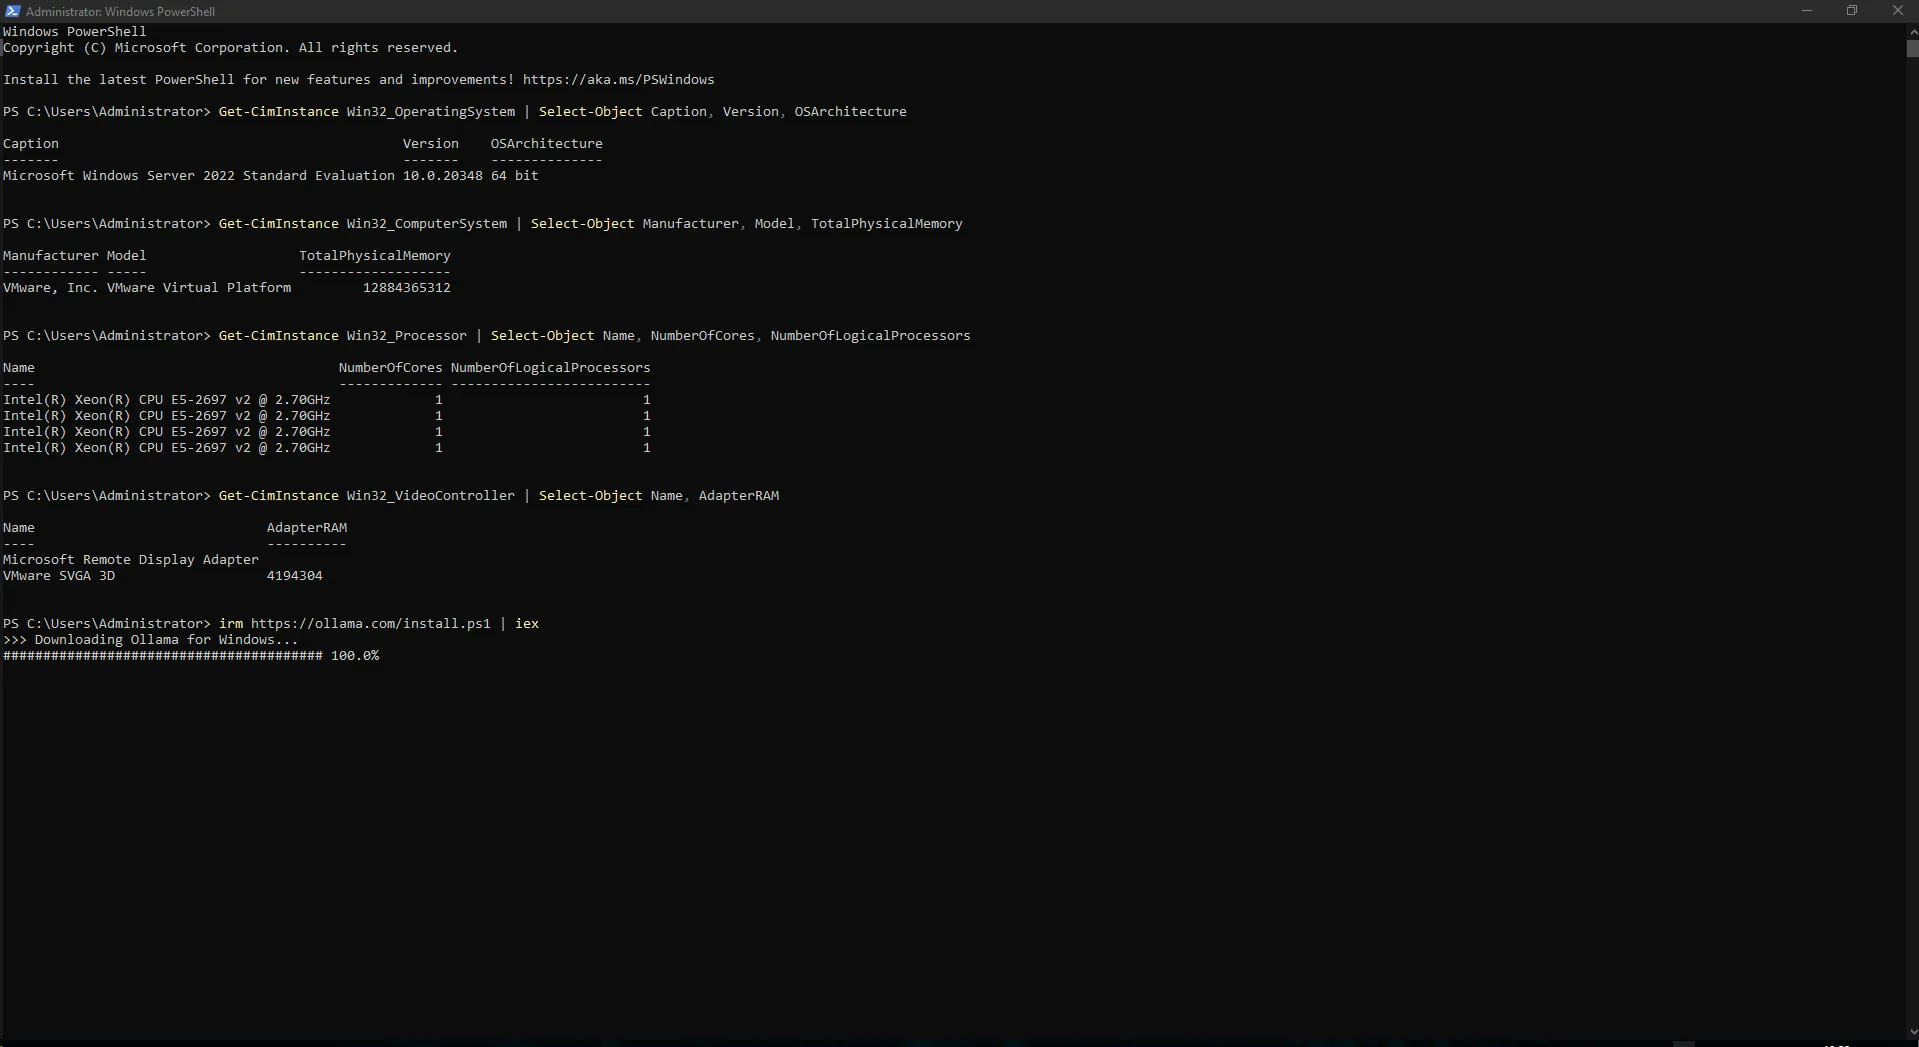Click the vertical scrollbar thumb
Viewport: 1919px width, 1047px height.
[x=1912, y=48]
